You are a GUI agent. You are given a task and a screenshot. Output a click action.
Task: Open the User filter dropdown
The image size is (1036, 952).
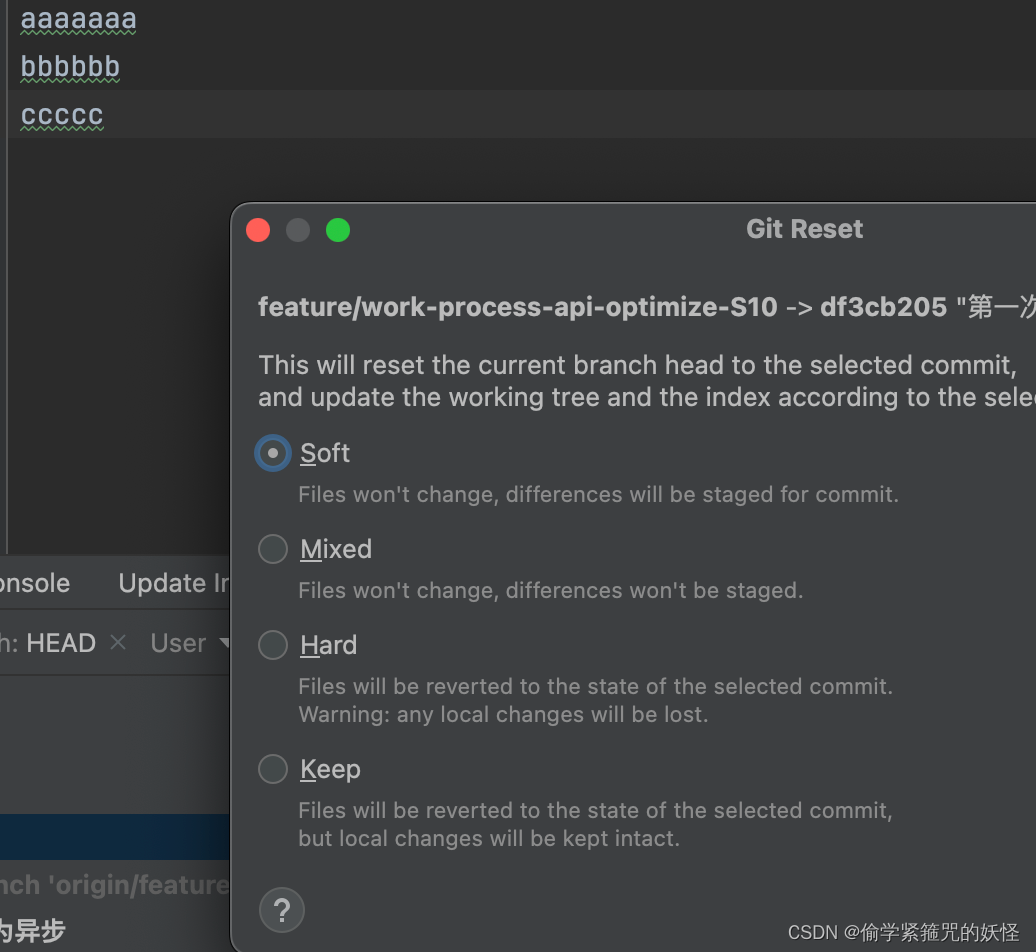tap(189, 643)
